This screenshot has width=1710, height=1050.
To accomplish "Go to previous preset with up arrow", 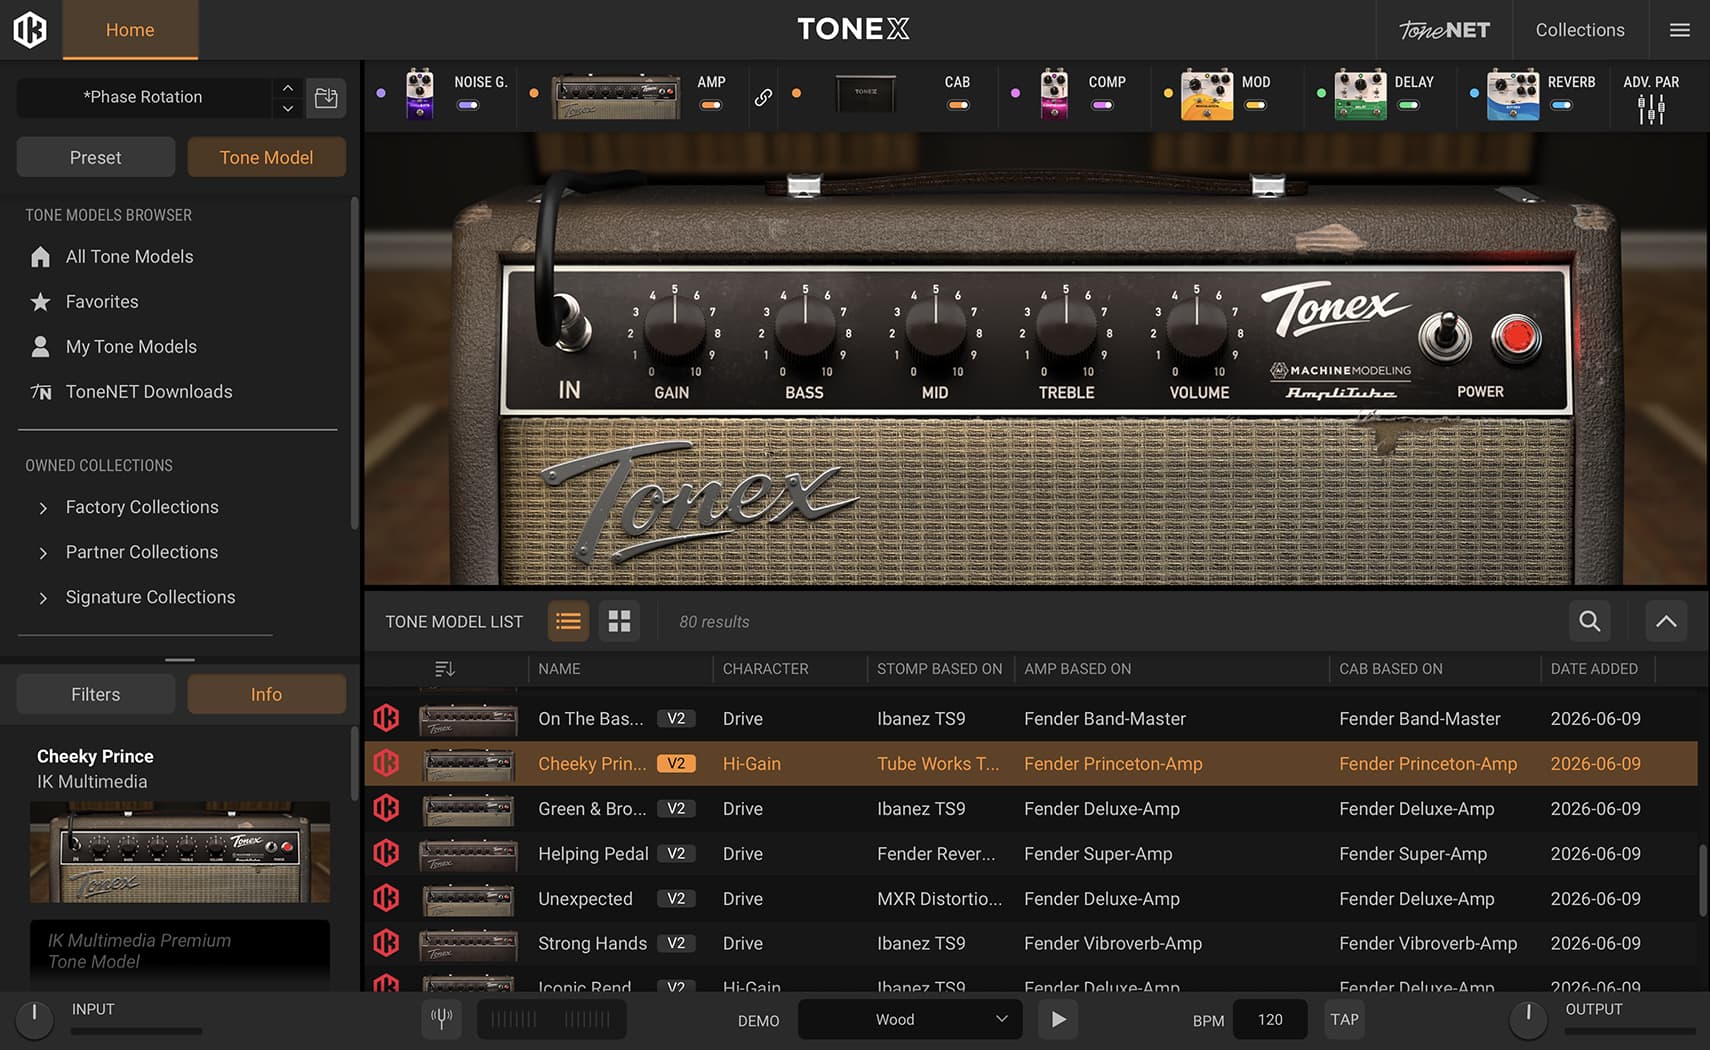I will pos(287,88).
